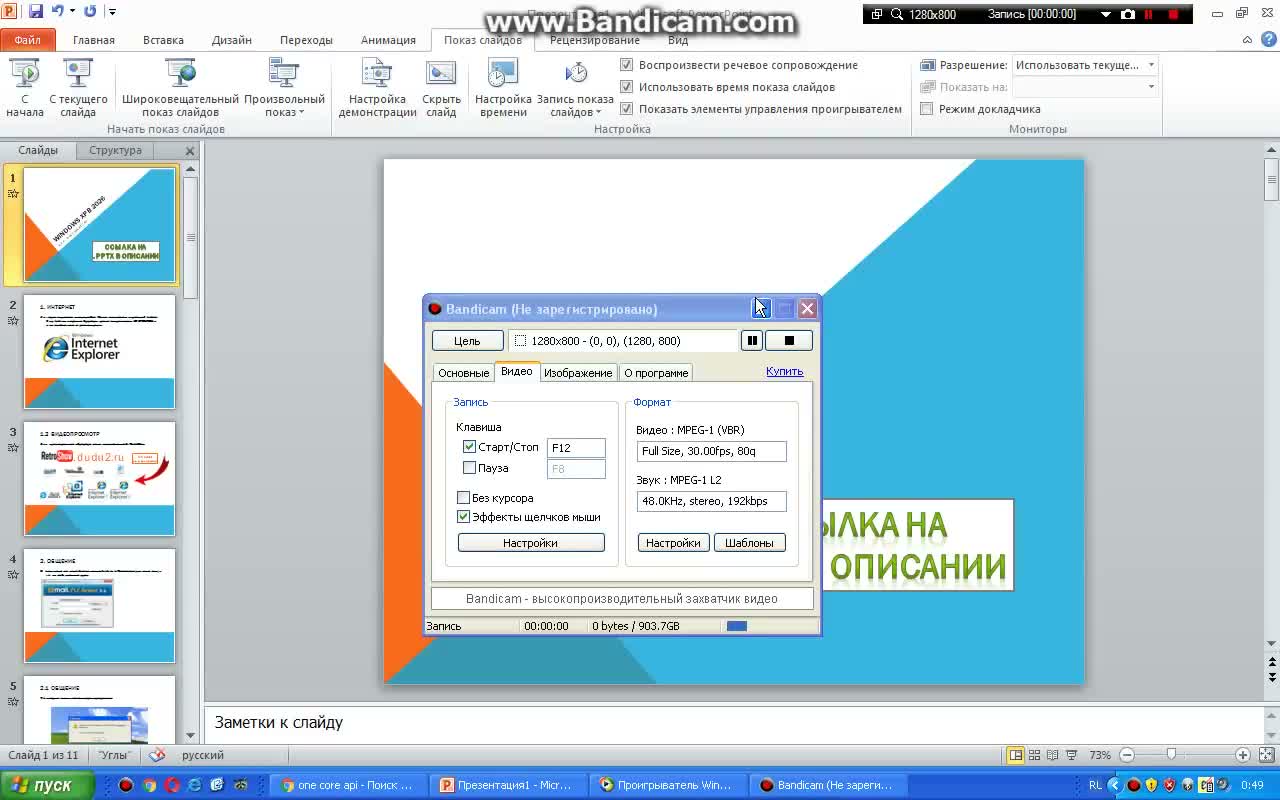Open Chrome from quick launch bar
The height and width of the screenshot is (800, 1280).
150,785
